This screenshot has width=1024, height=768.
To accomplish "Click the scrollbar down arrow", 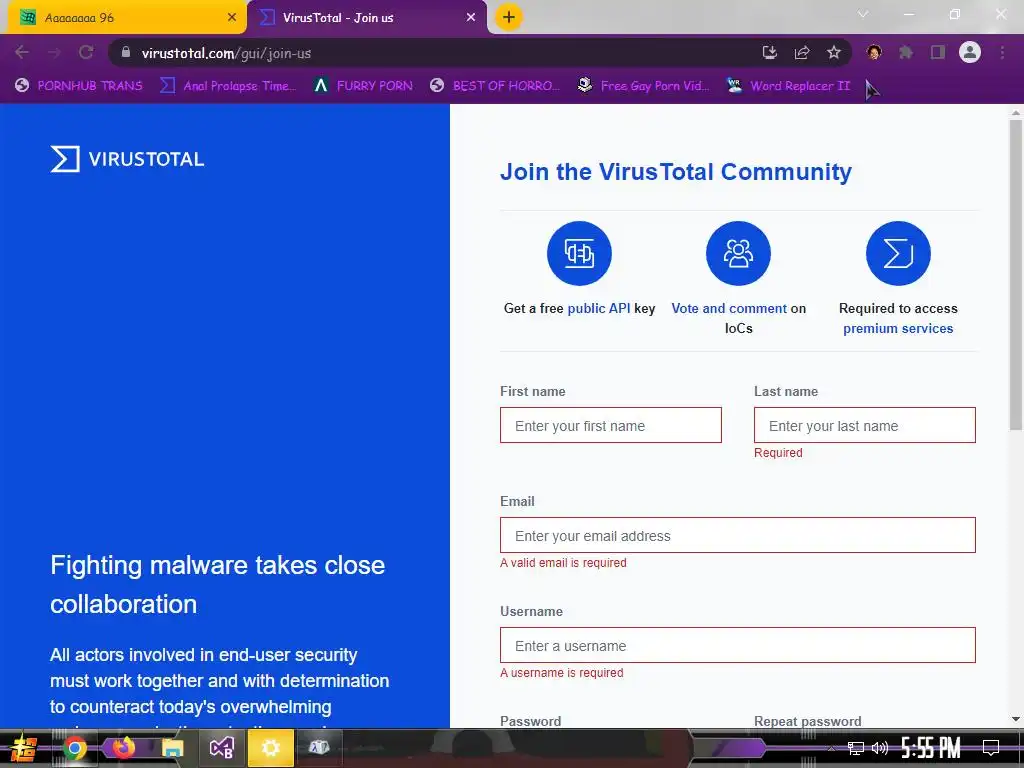I will click(1016, 720).
